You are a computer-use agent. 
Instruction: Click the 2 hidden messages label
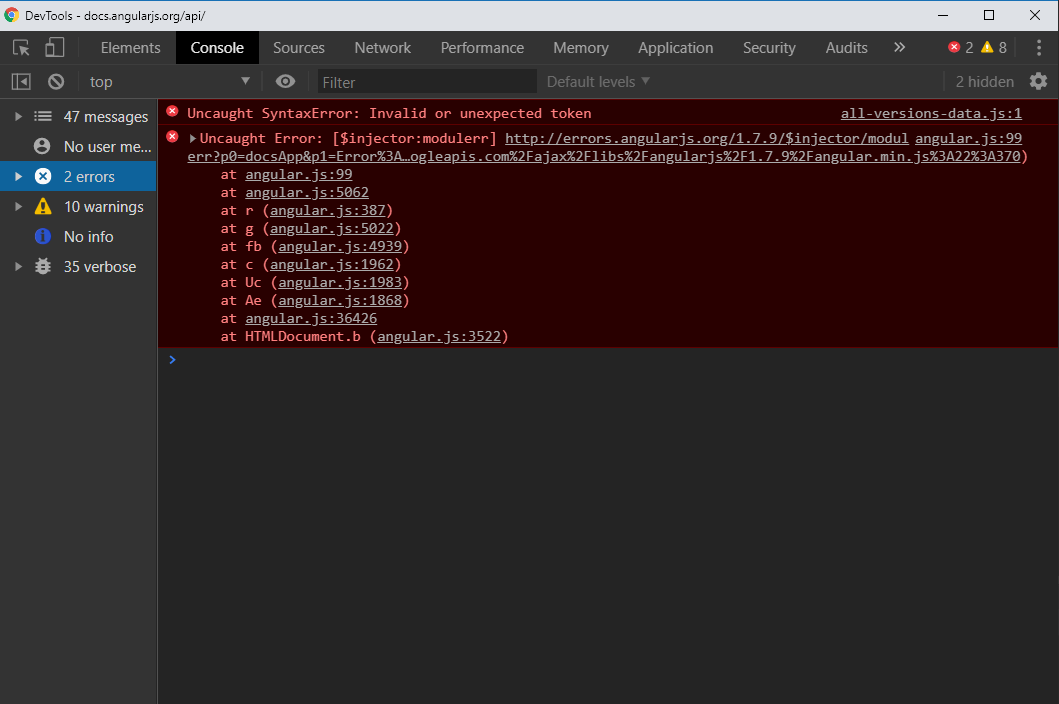point(985,82)
